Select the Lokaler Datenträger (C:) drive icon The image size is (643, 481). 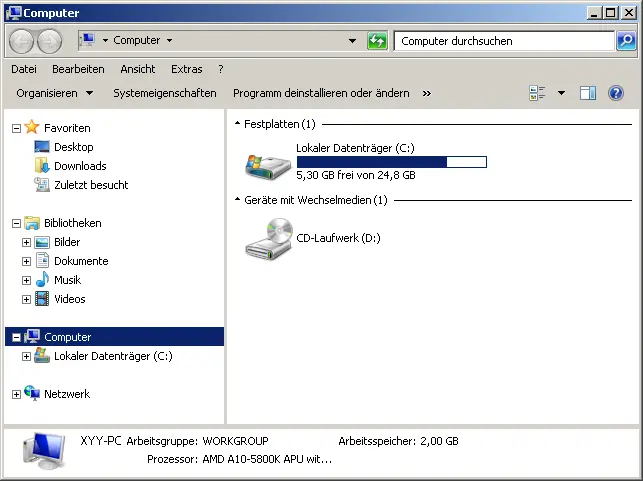[268, 163]
